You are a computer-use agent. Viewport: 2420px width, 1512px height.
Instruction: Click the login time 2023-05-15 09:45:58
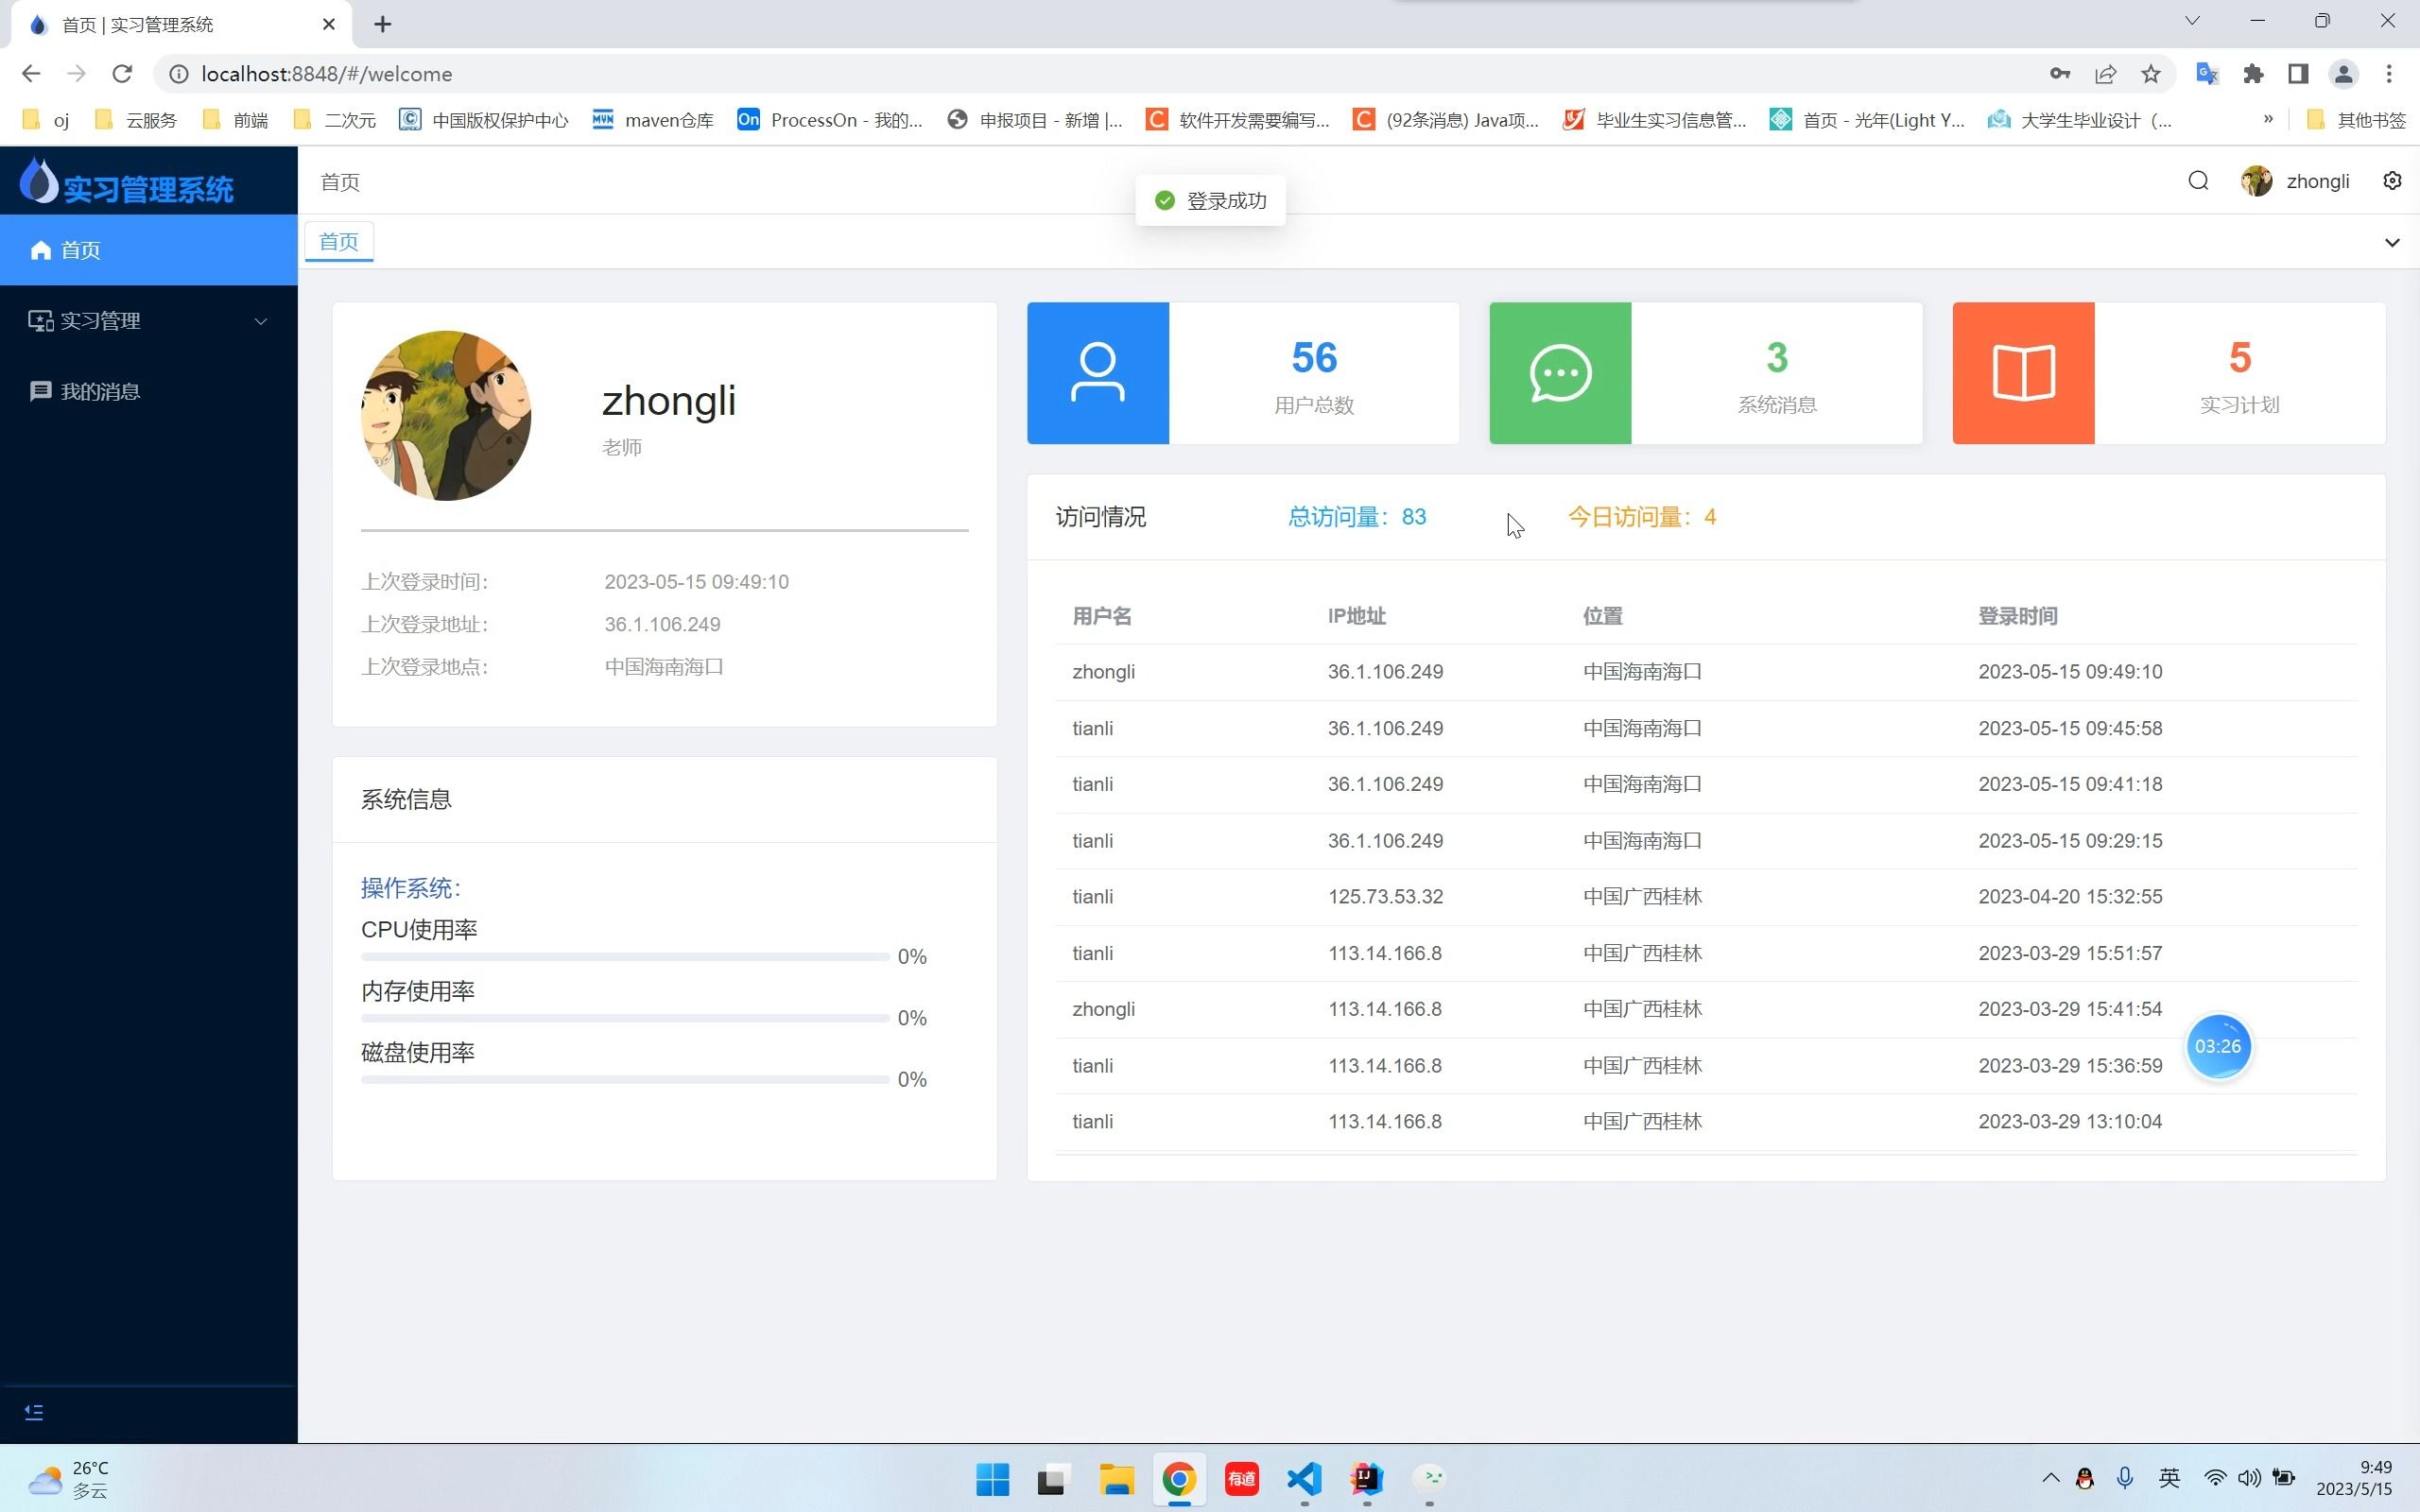[2070, 728]
